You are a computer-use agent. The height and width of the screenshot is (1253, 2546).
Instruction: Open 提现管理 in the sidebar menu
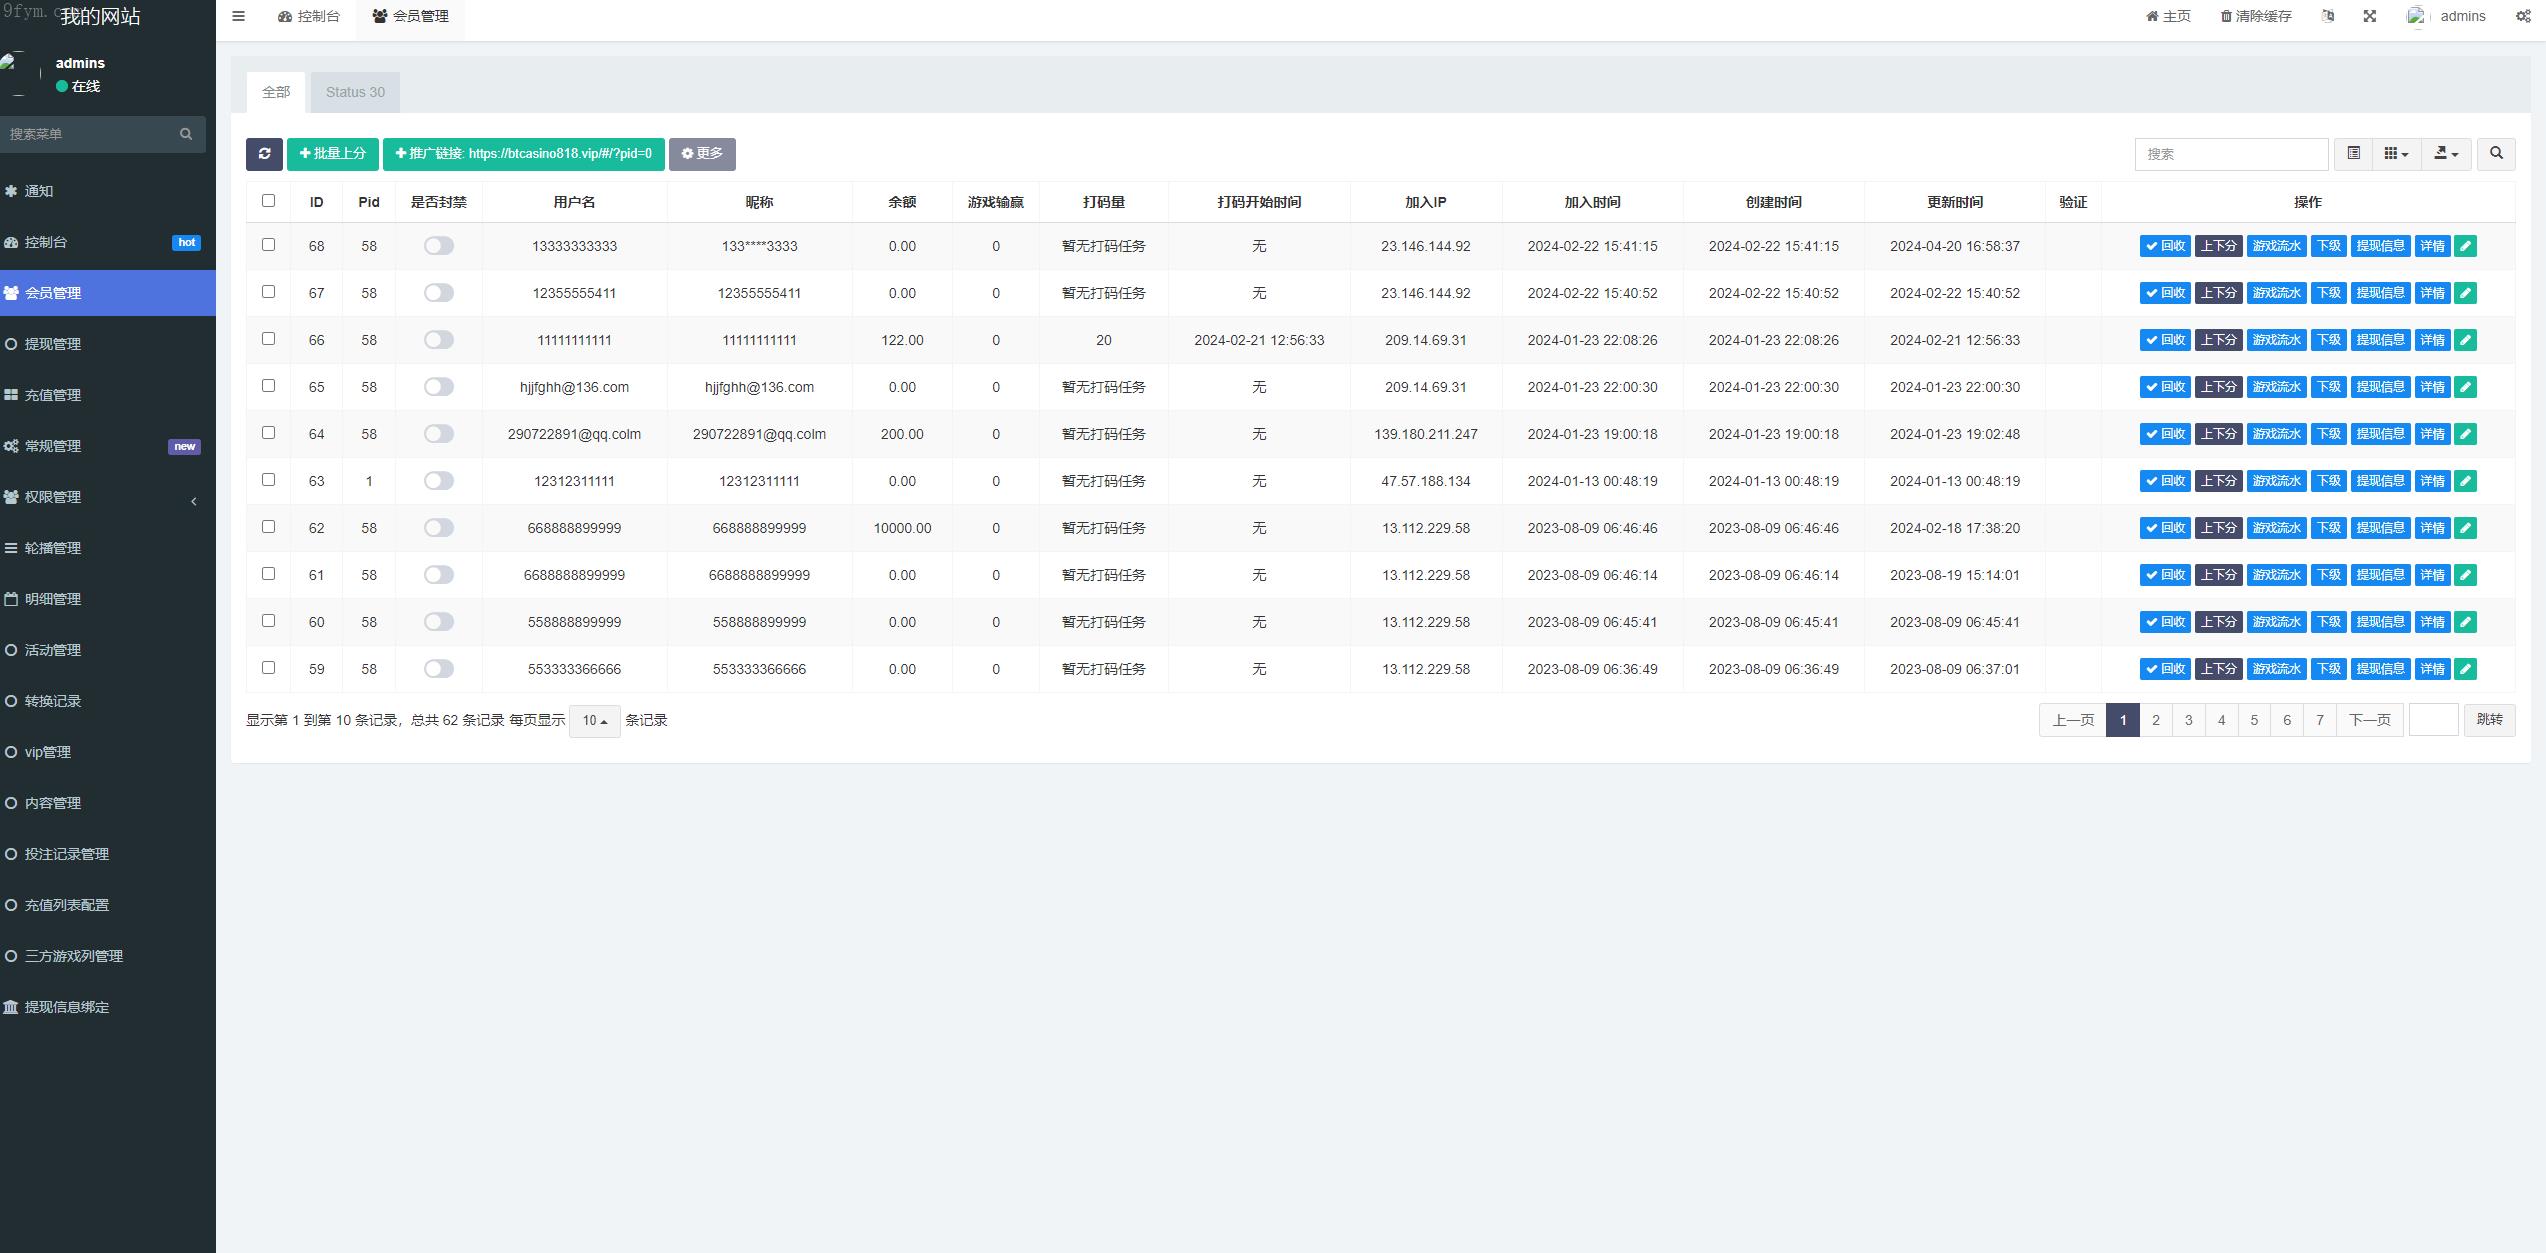pos(53,344)
